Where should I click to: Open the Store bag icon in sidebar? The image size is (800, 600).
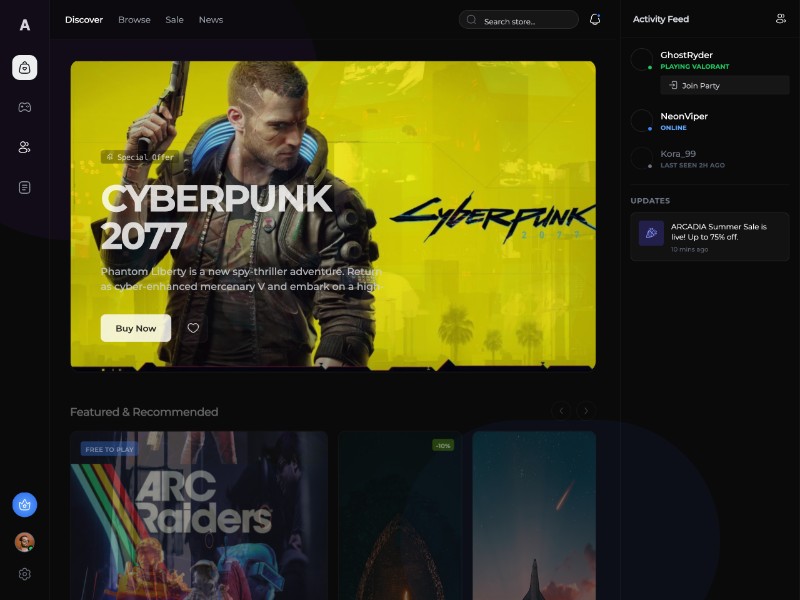coord(25,67)
